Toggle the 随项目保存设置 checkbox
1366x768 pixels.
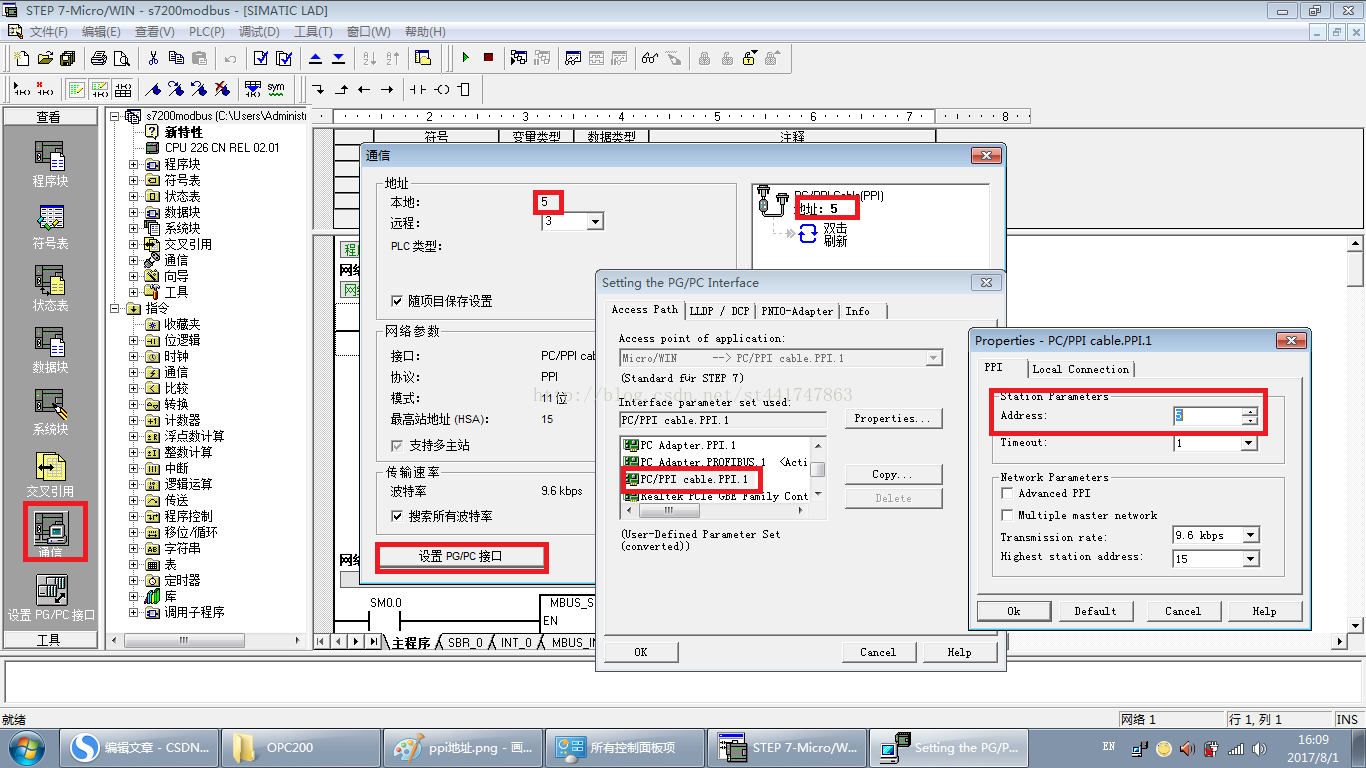pyautogui.click(x=397, y=301)
